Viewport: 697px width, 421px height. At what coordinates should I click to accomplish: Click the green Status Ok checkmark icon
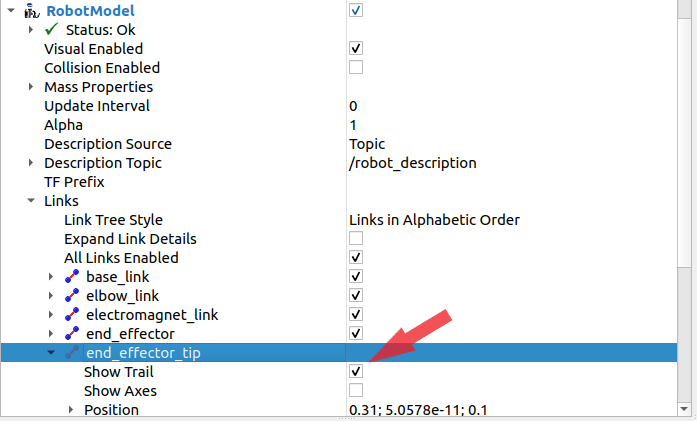click(52, 29)
